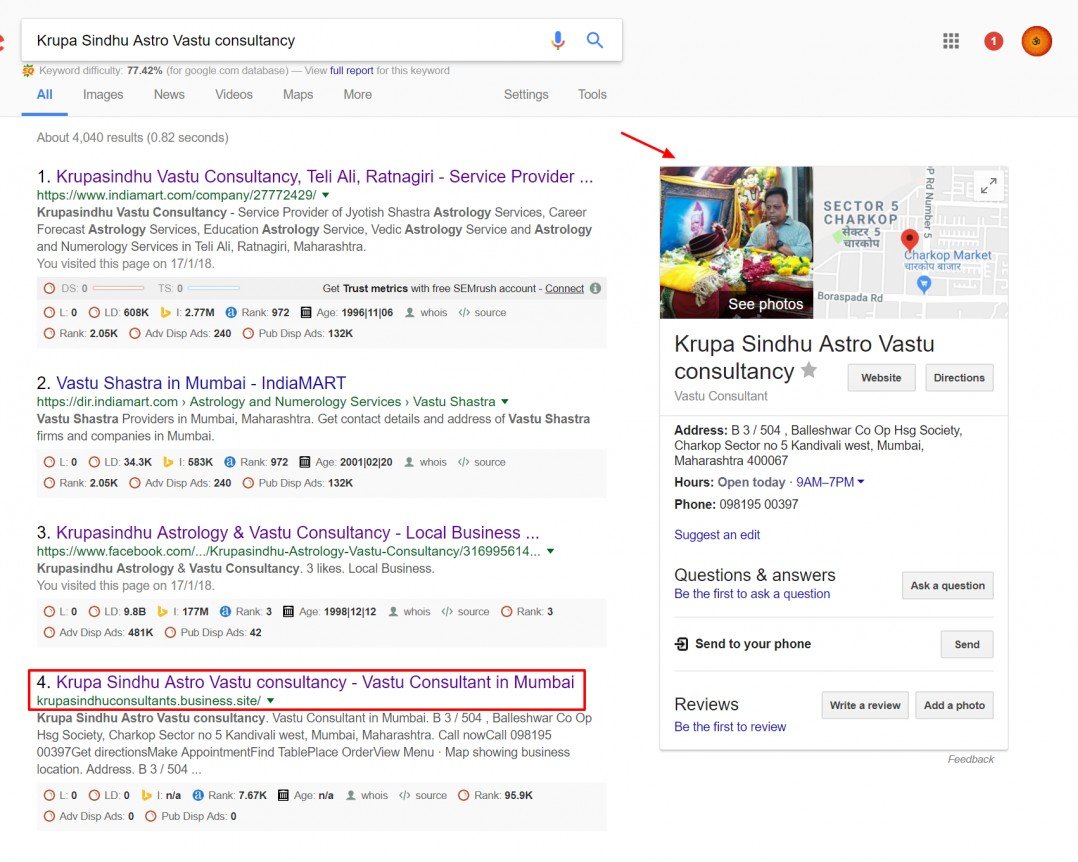
Task: Click the info icon beside Connect
Action: coord(595,288)
